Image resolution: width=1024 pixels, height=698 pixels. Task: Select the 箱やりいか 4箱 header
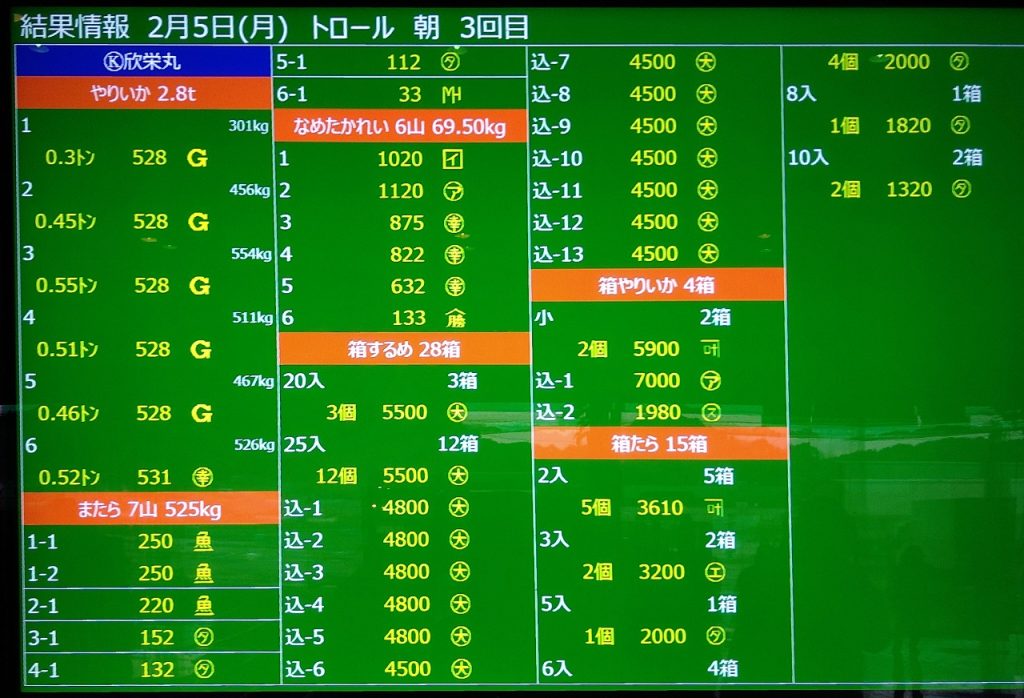pyautogui.click(x=657, y=285)
